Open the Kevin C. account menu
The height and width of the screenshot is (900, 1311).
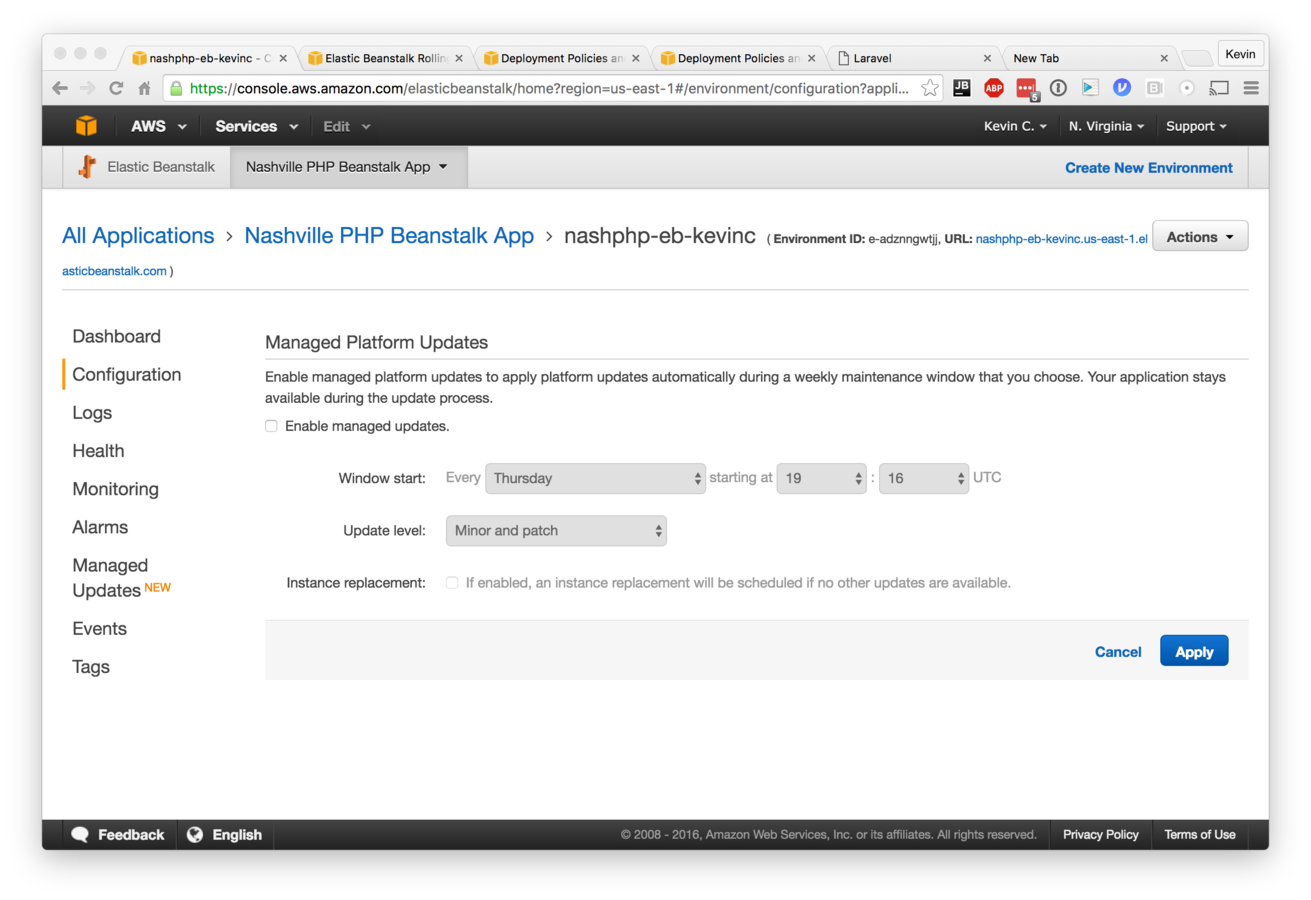coord(1014,126)
